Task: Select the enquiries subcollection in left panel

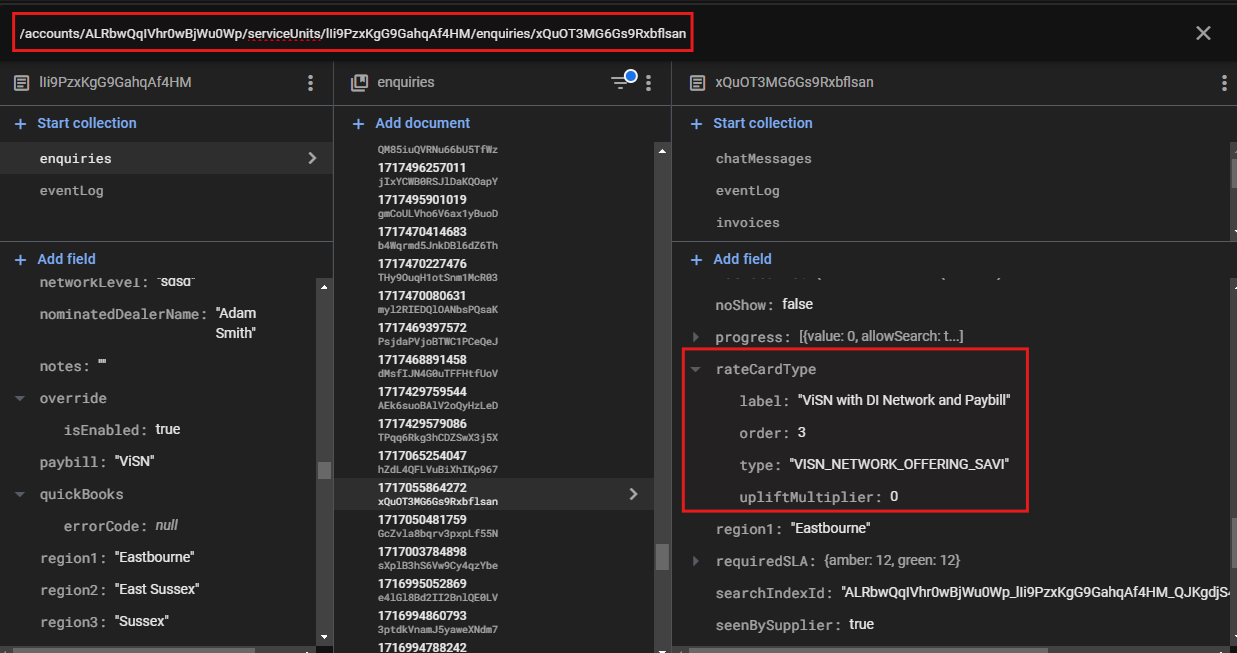Action: tap(166, 158)
